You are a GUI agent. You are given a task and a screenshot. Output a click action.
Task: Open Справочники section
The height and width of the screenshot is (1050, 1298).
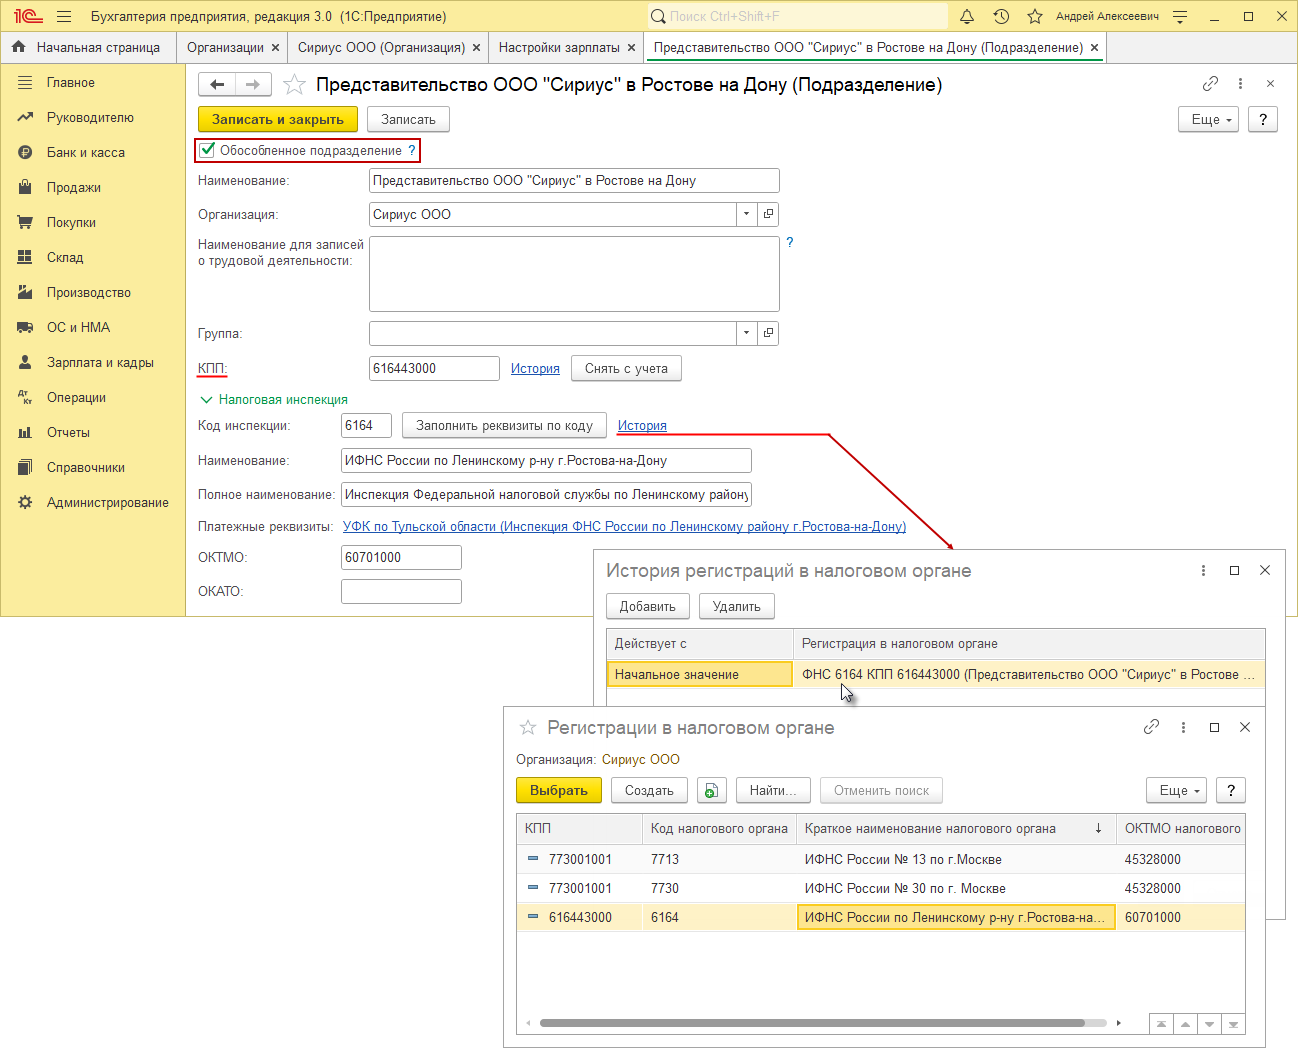tap(85, 468)
